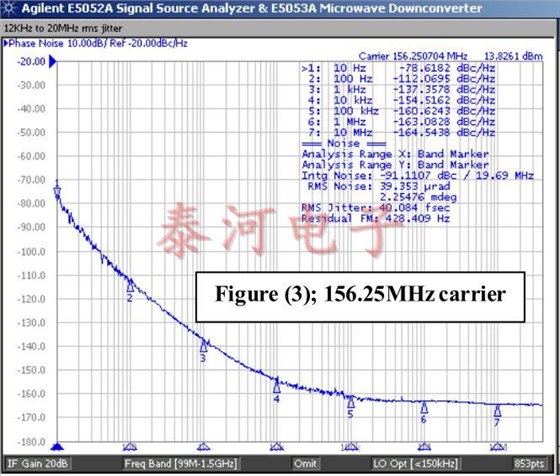Click the LO Opt [<150kHz] status field

[415, 464]
